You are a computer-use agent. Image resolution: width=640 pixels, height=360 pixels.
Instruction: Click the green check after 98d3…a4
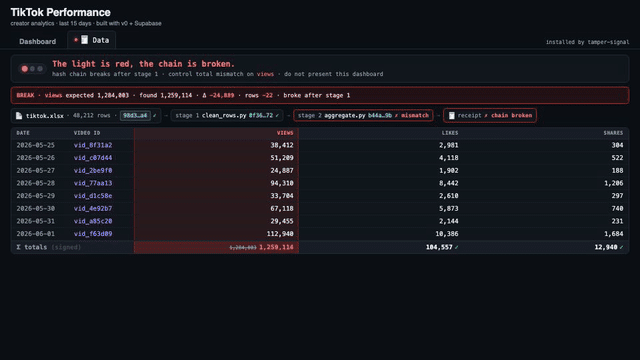point(155,116)
